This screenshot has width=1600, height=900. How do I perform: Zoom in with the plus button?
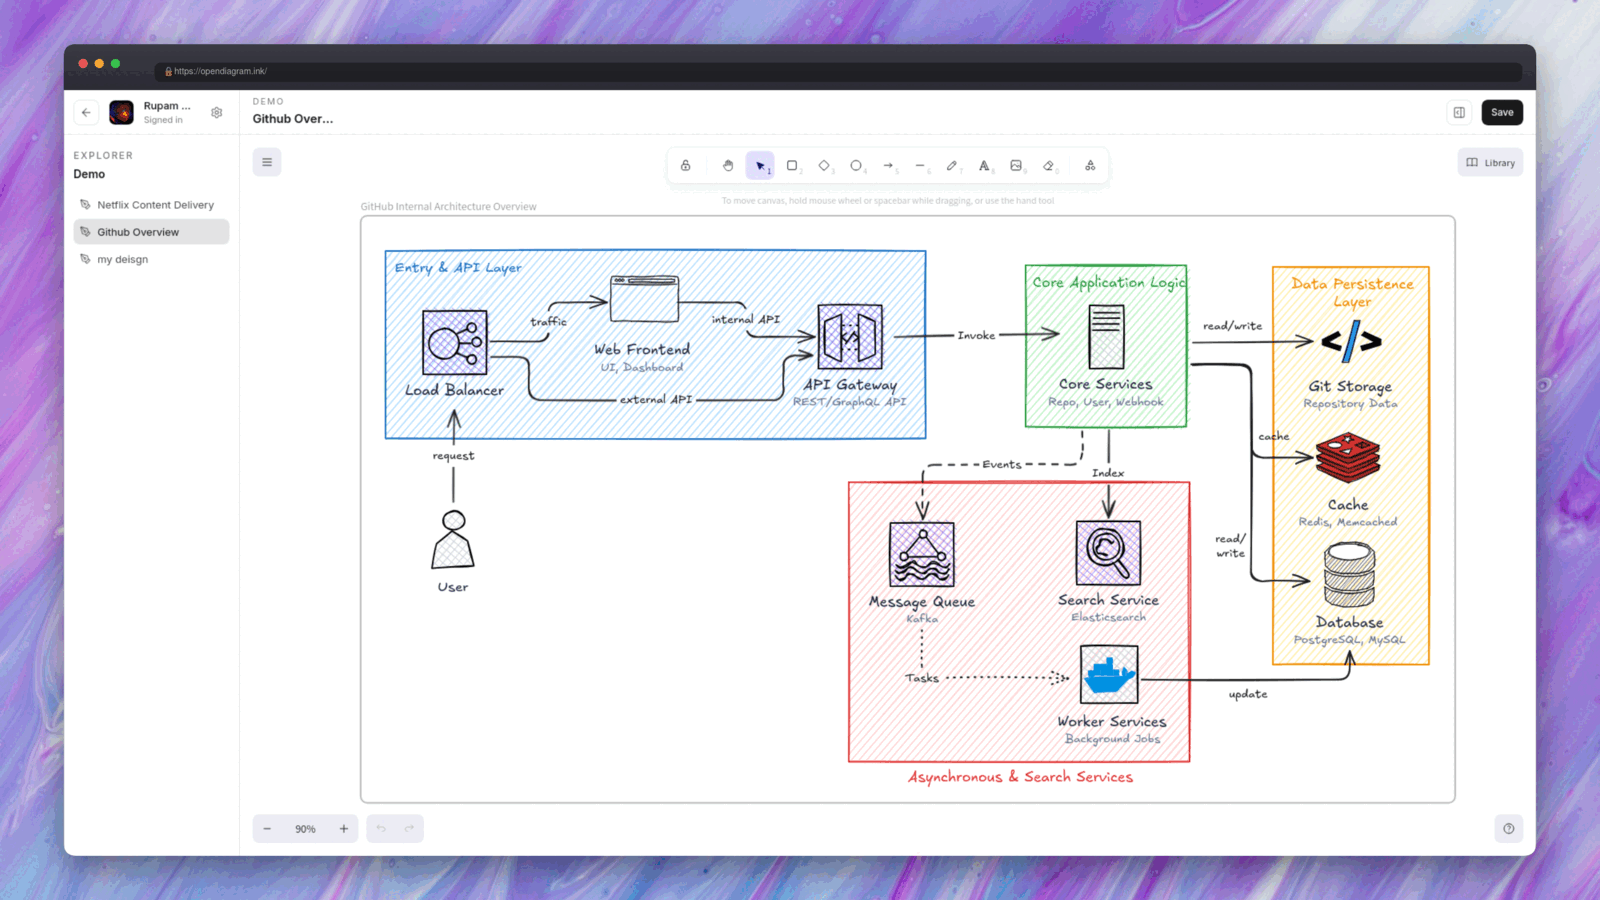click(x=344, y=829)
